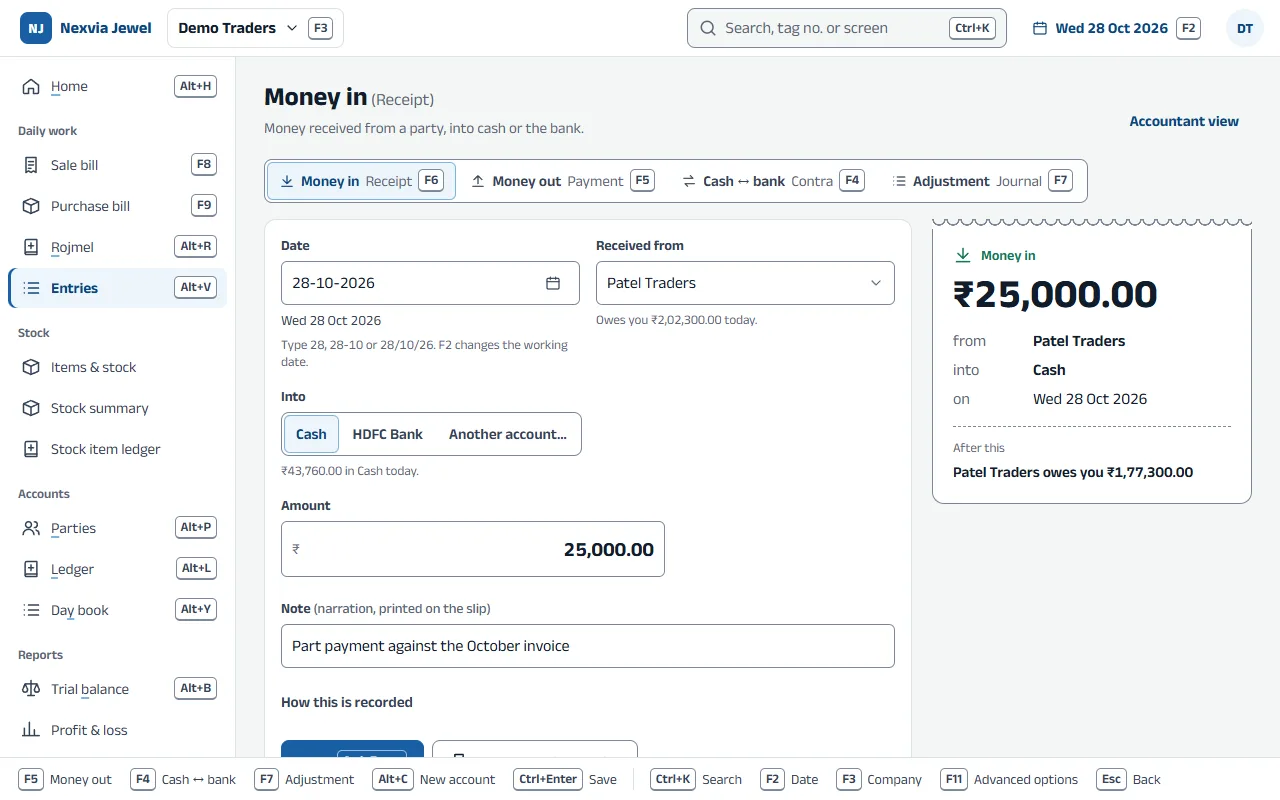The image size is (1280, 800).
Task: Click the Ledger sidebar icon
Action: coord(31,569)
